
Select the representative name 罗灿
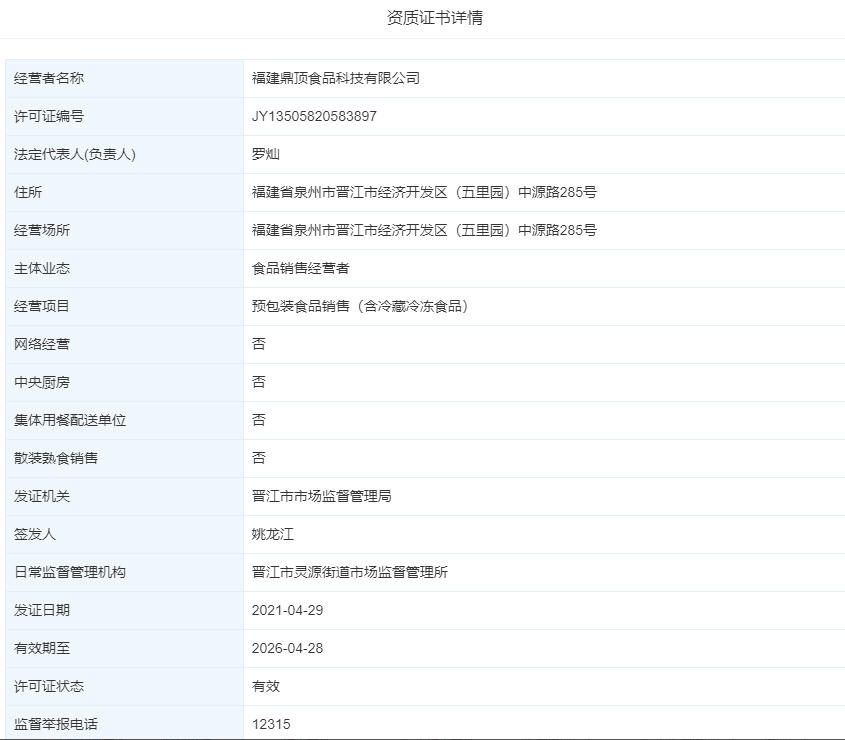click(x=266, y=155)
